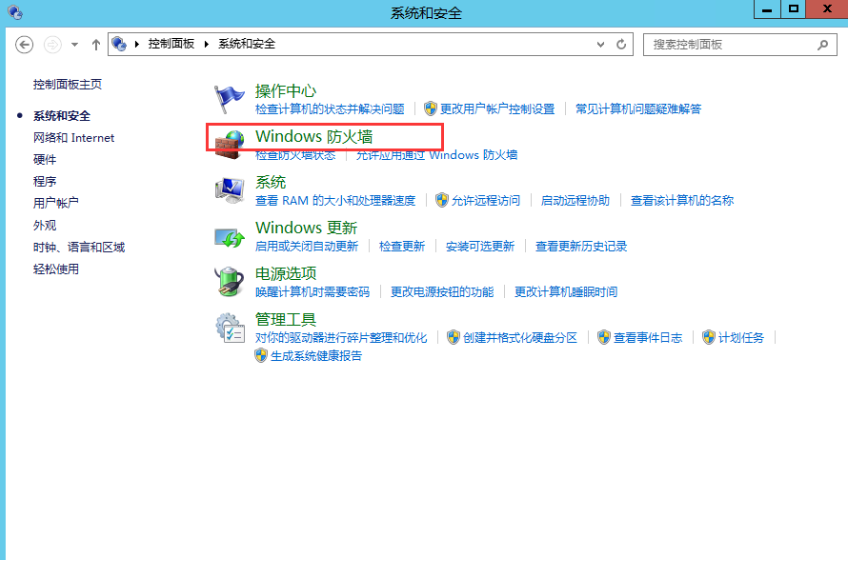Click the shield icon beside 计划任务

[x=709, y=337]
